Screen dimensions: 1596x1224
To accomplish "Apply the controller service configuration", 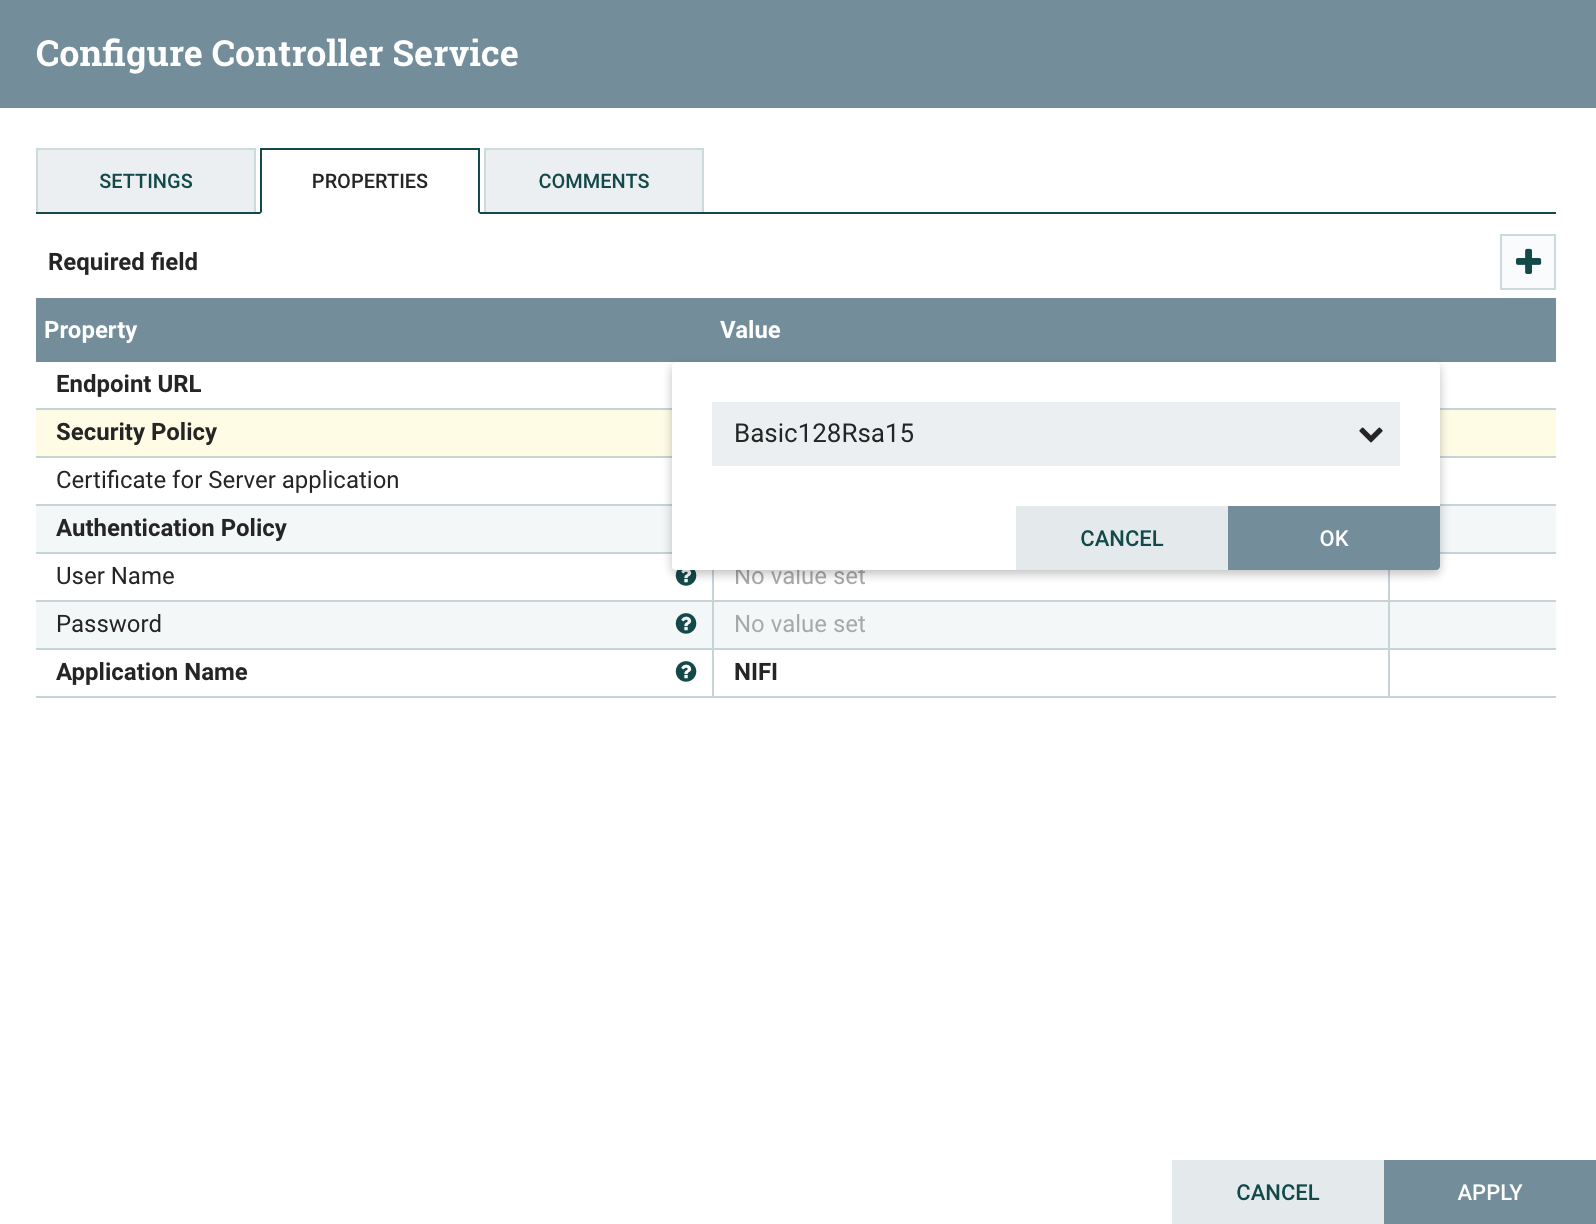I will 1490,1192.
